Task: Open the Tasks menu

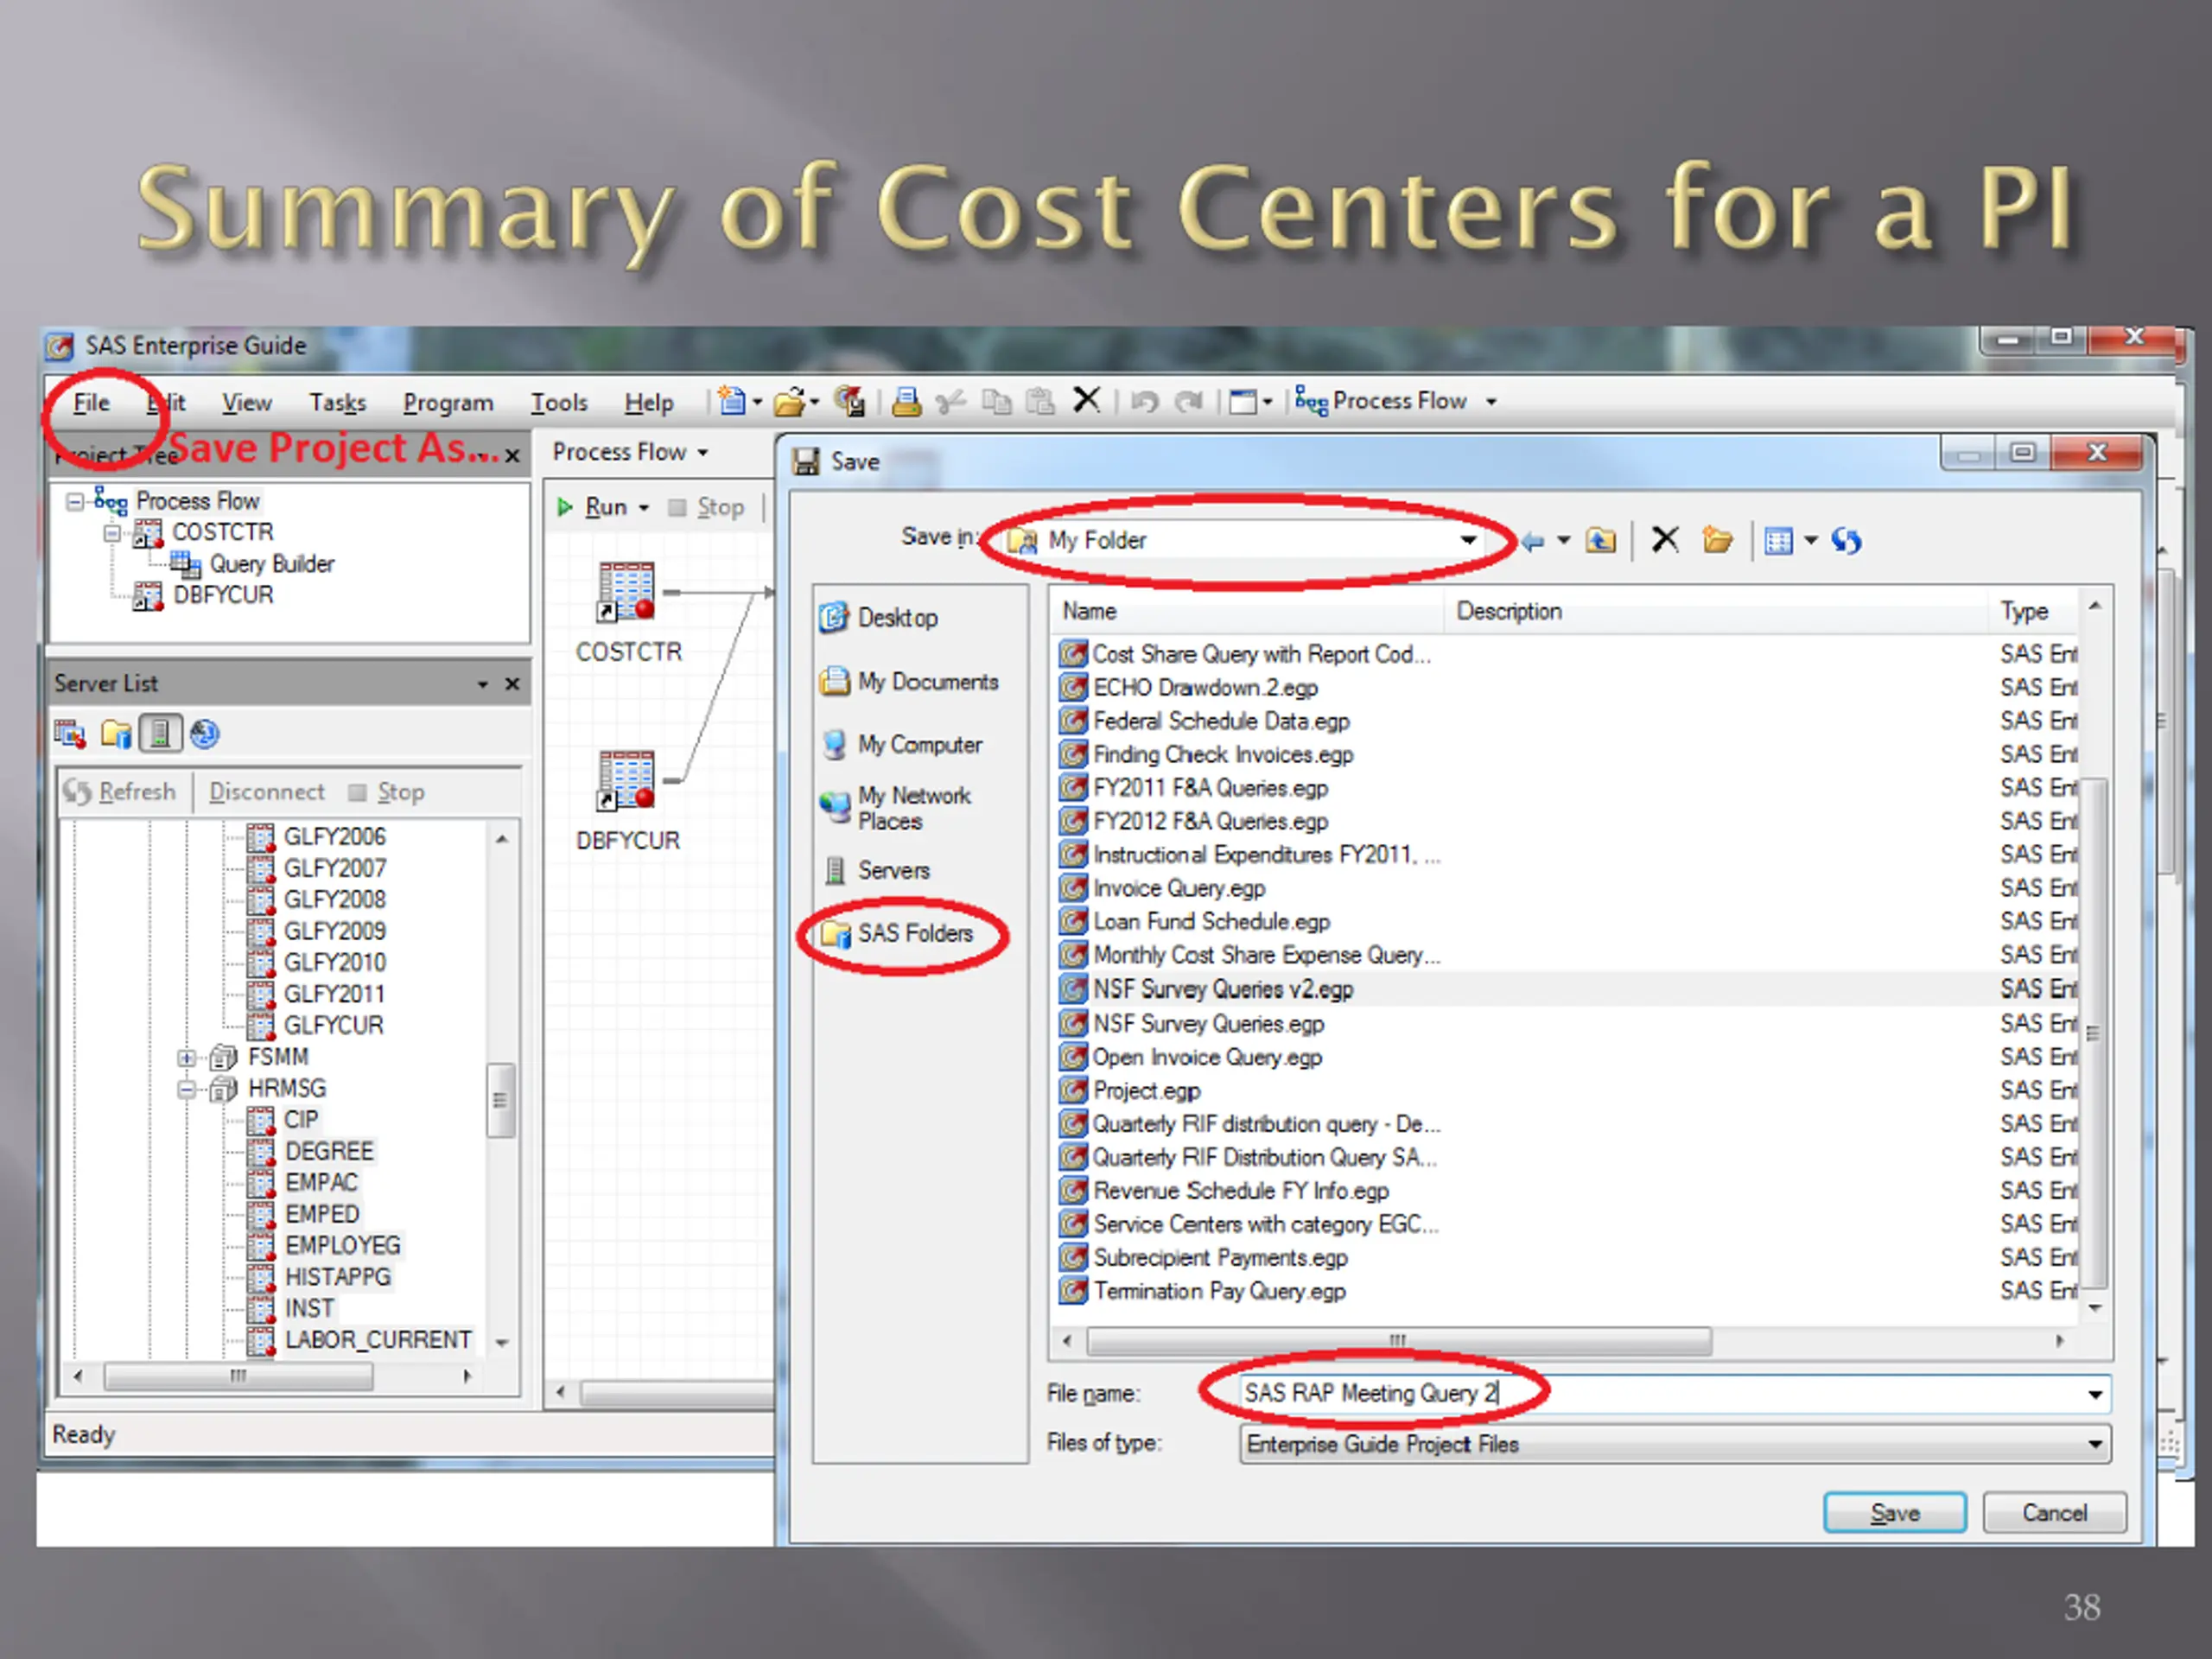Action: pyautogui.click(x=338, y=403)
